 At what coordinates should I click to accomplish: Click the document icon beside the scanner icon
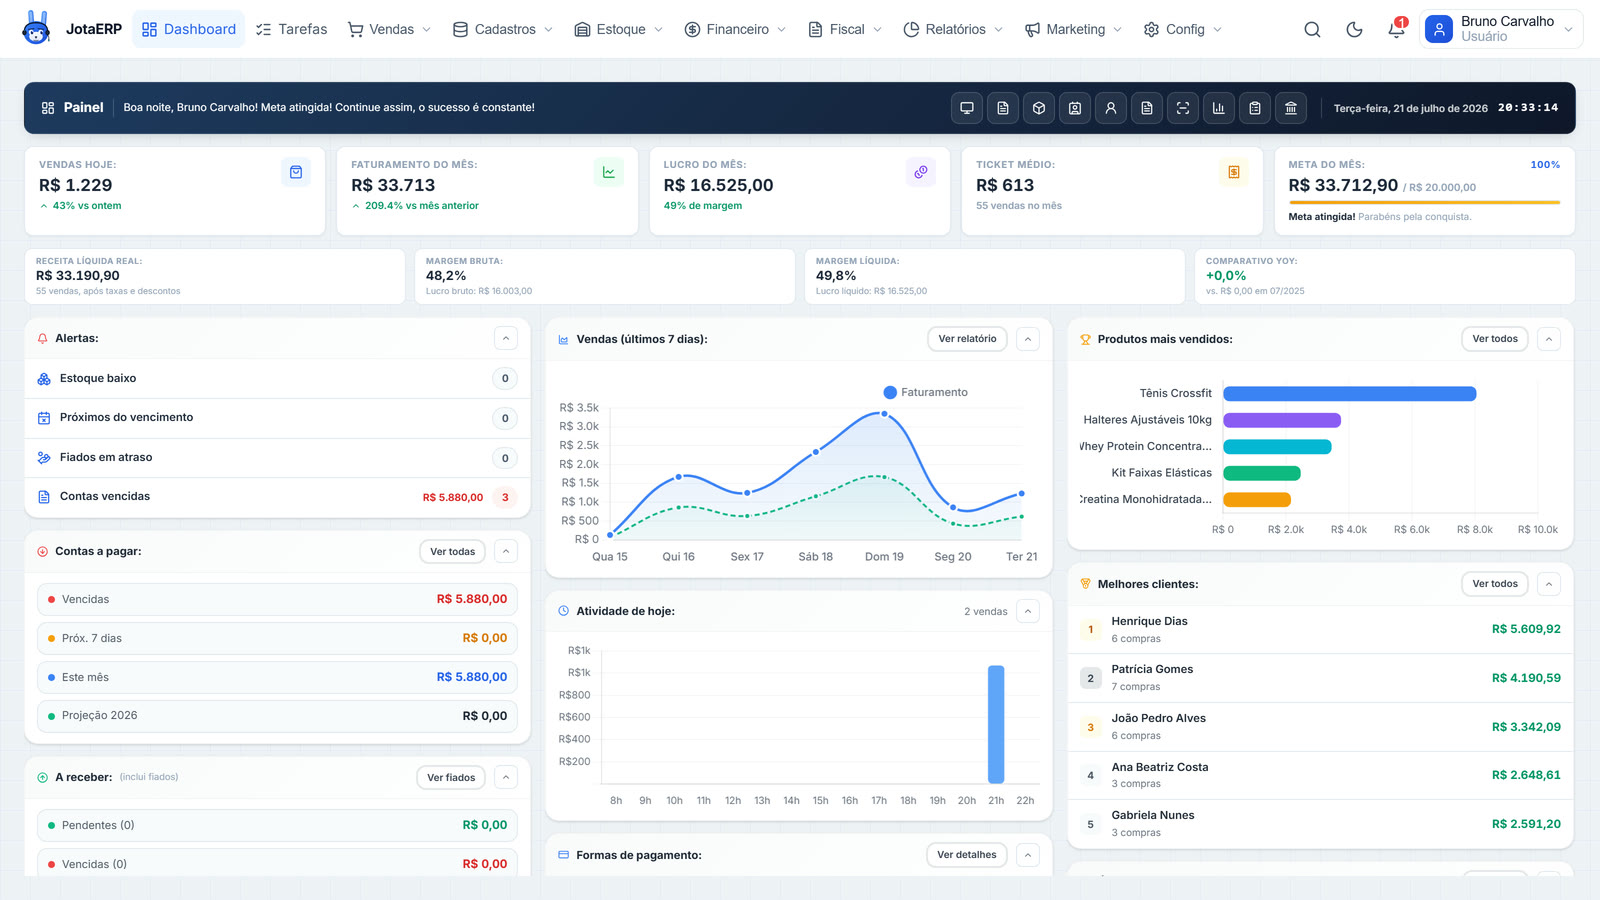click(x=1147, y=108)
